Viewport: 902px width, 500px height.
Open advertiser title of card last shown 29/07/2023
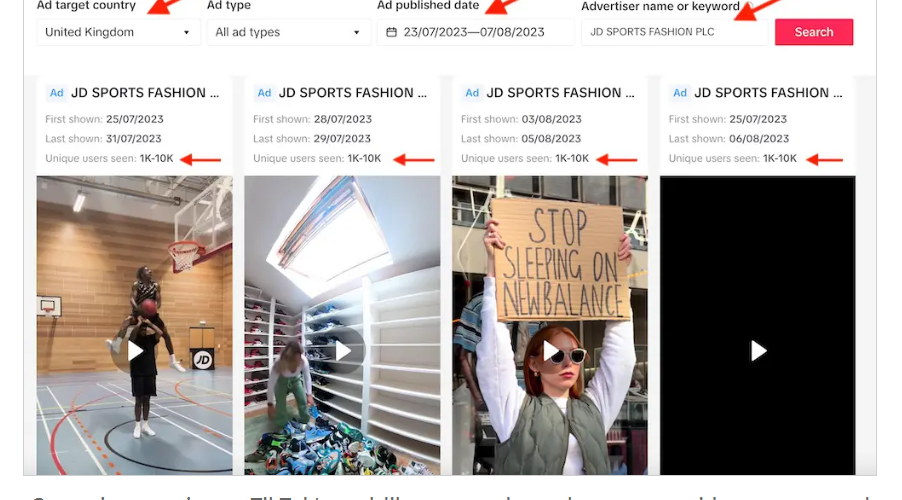(353, 93)
